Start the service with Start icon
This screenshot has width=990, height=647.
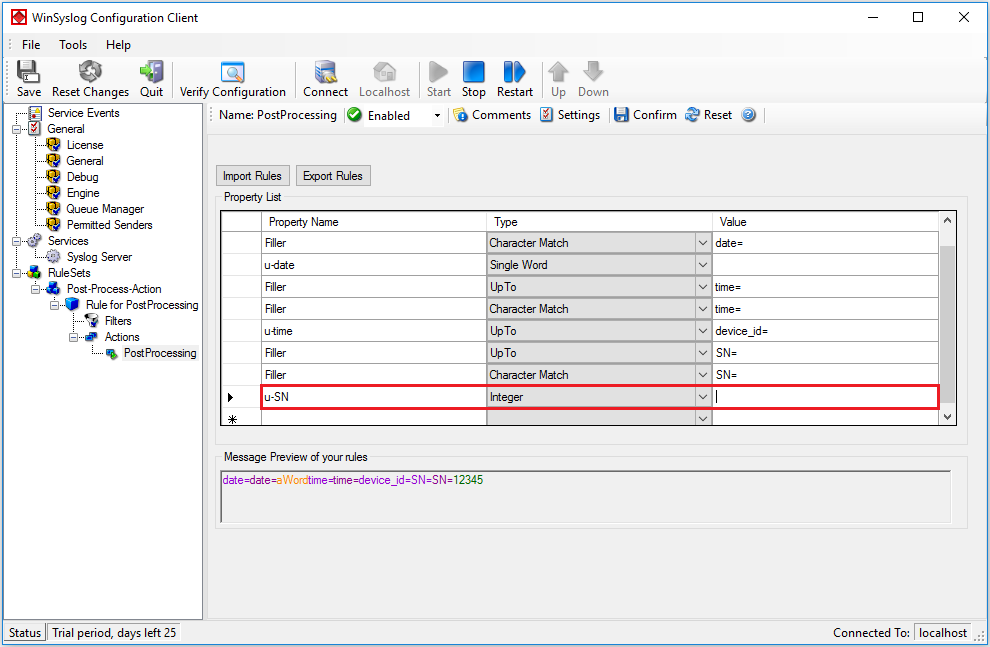click(438, 79)
